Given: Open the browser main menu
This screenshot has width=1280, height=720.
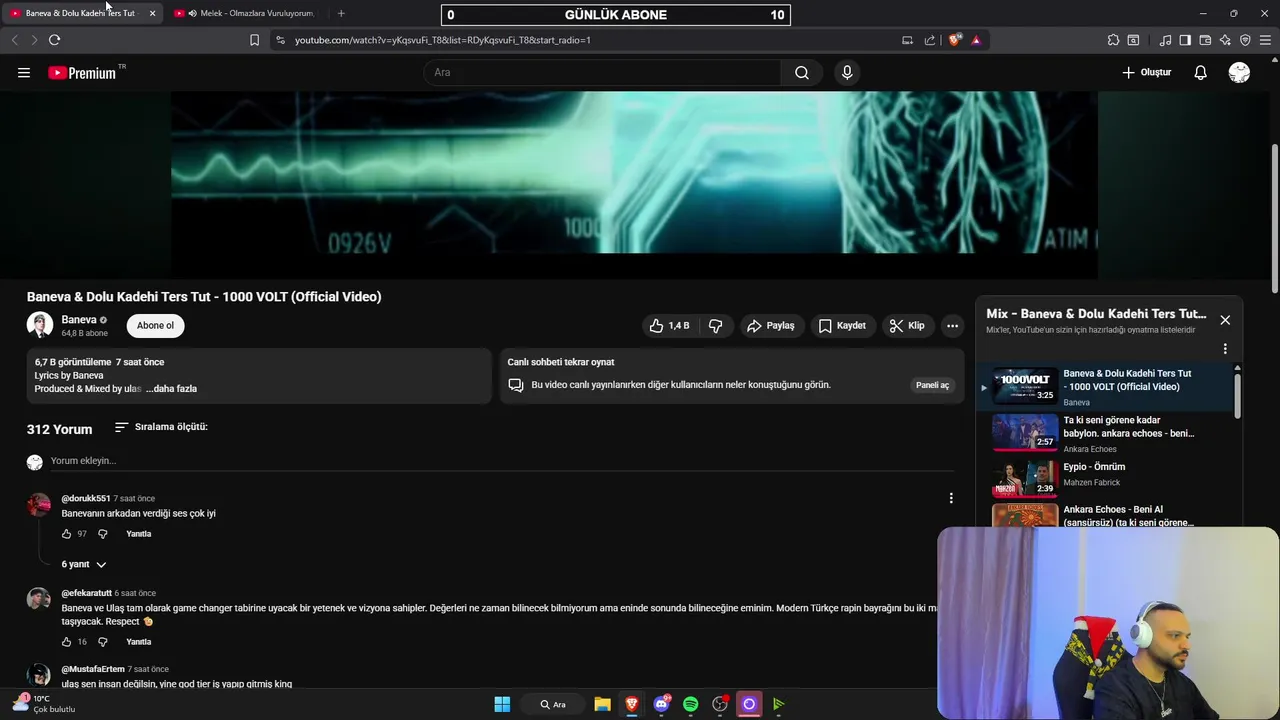Looking at the screenshot, I should pos(1266,40).
